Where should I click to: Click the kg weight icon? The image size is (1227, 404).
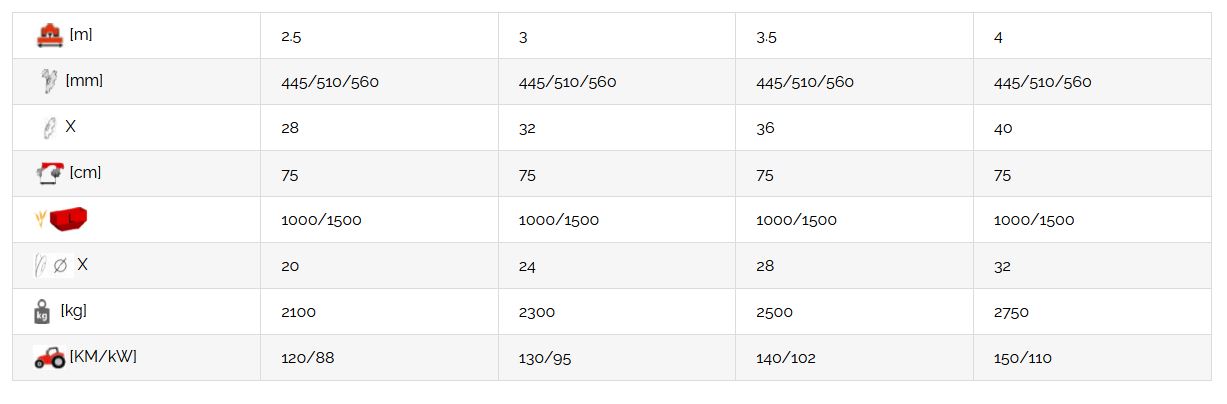pos(42,312)
